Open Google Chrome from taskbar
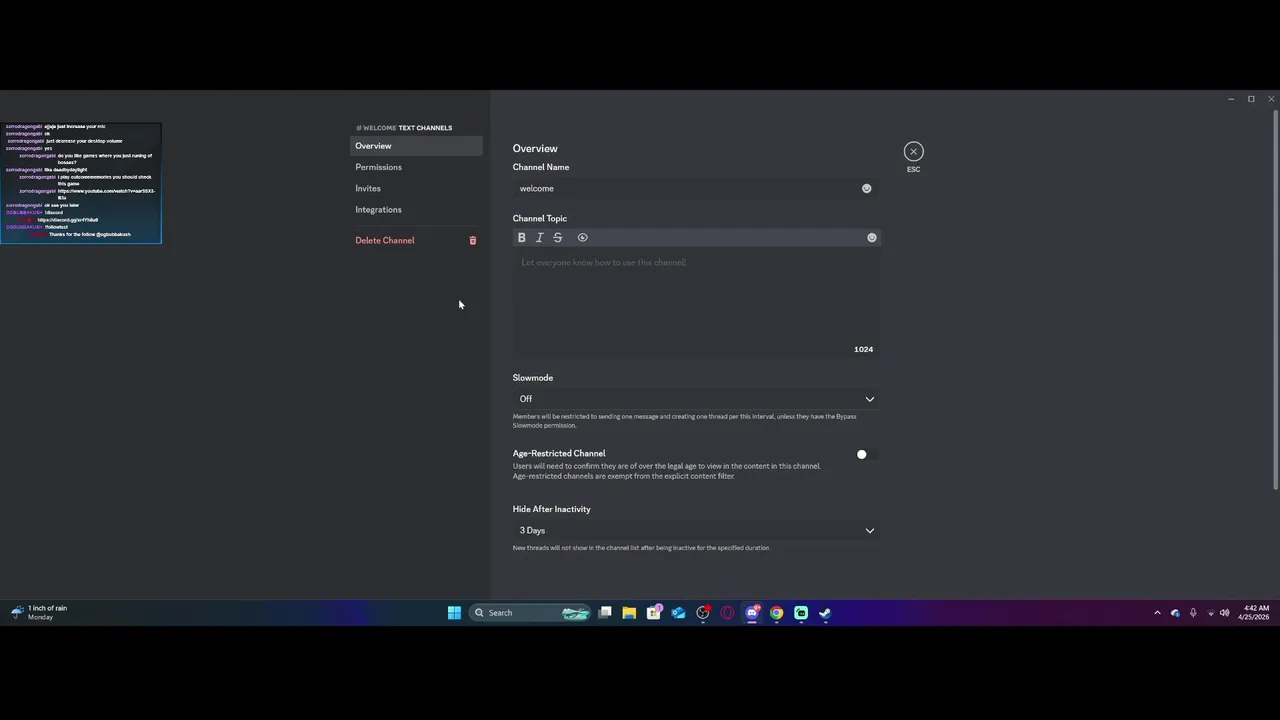The width and height of the screenshot is (1280, 720). (x=776, y=613)
